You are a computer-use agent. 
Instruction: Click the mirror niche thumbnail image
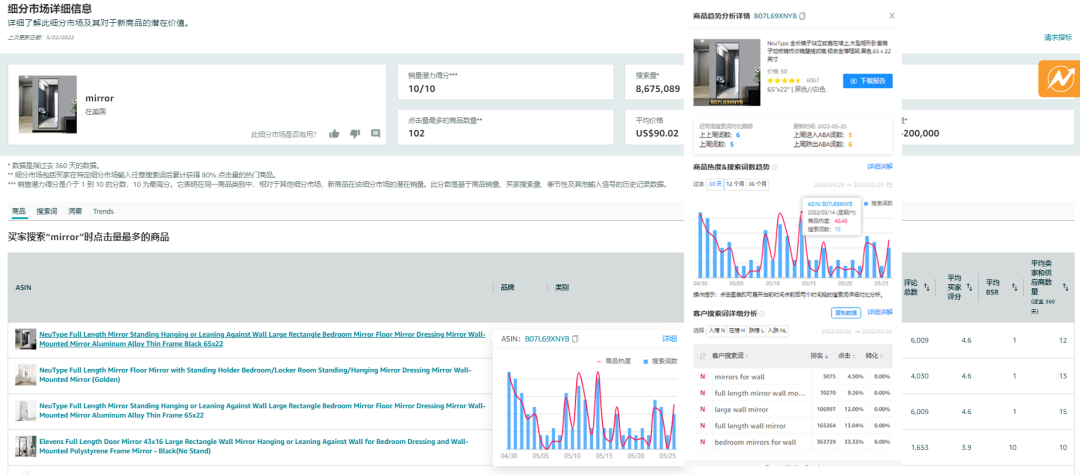point(47,104)
